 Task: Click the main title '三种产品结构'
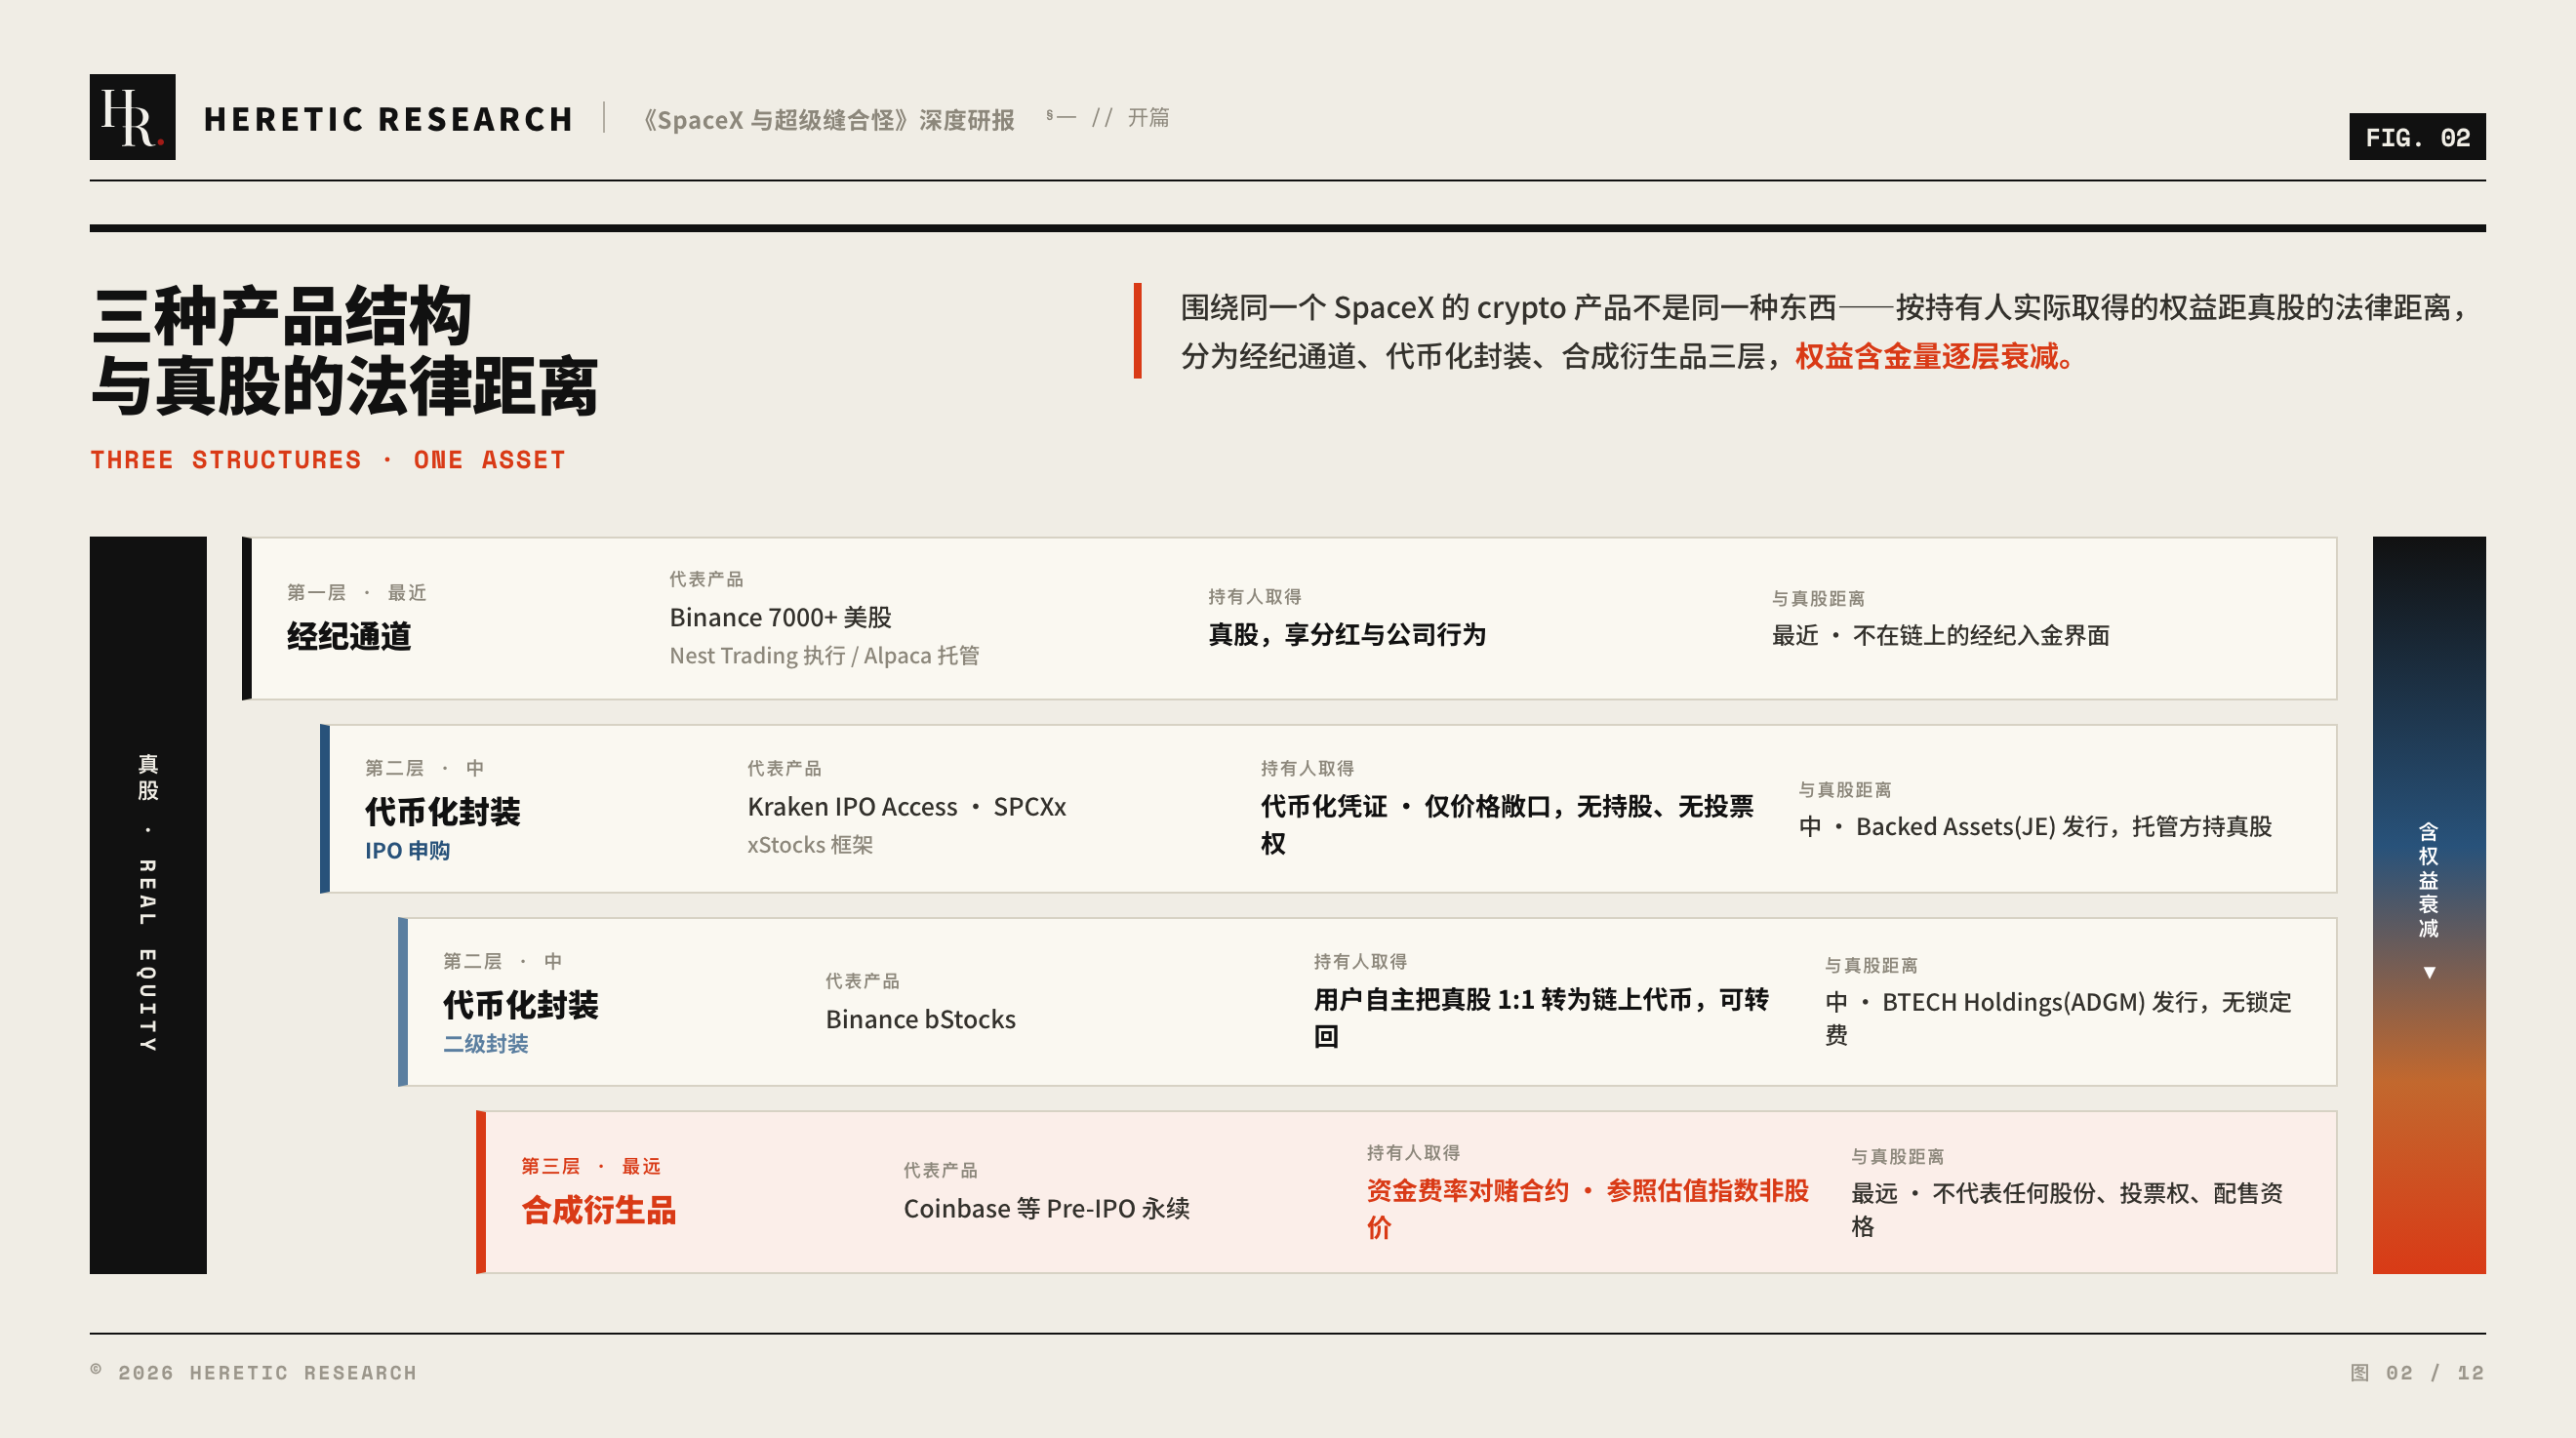tap(282, 317)
